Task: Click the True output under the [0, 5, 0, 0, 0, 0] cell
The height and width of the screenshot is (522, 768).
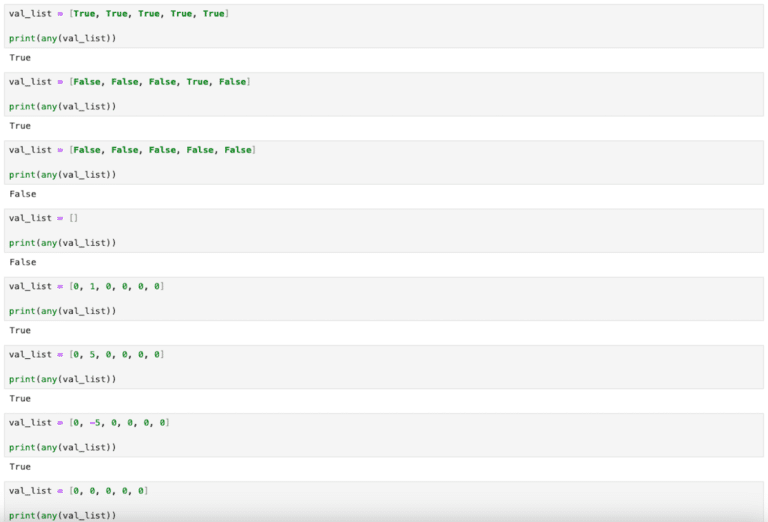Action: (x=20, y=398)
